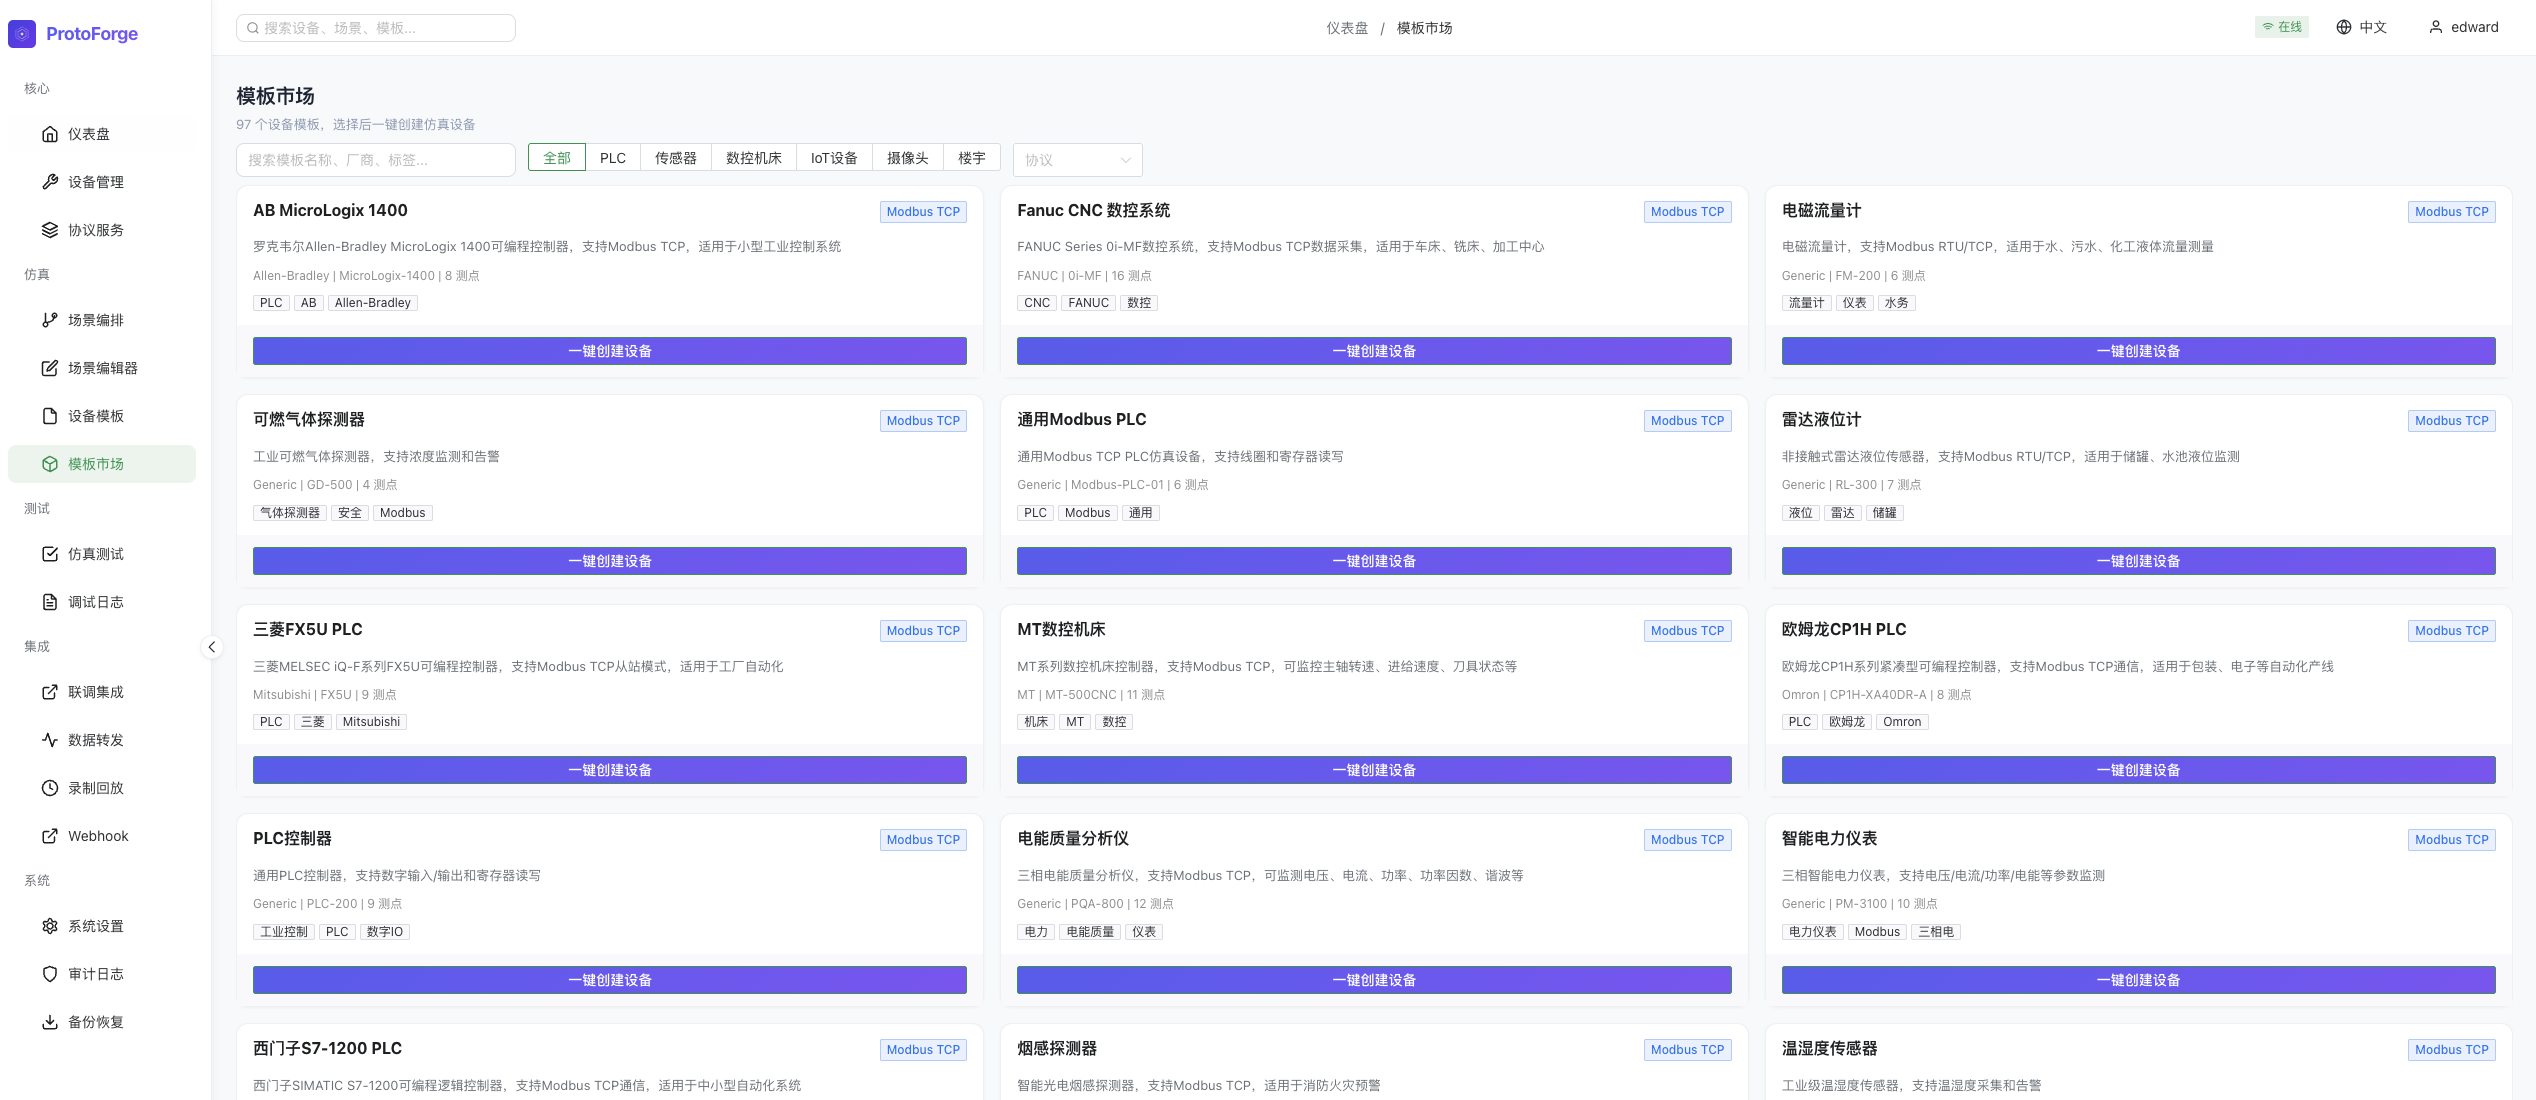Image resolution: width=2536 pixels, height=1100 pixels.
Task: Open the edward user menu
Action: (2464, 27)
